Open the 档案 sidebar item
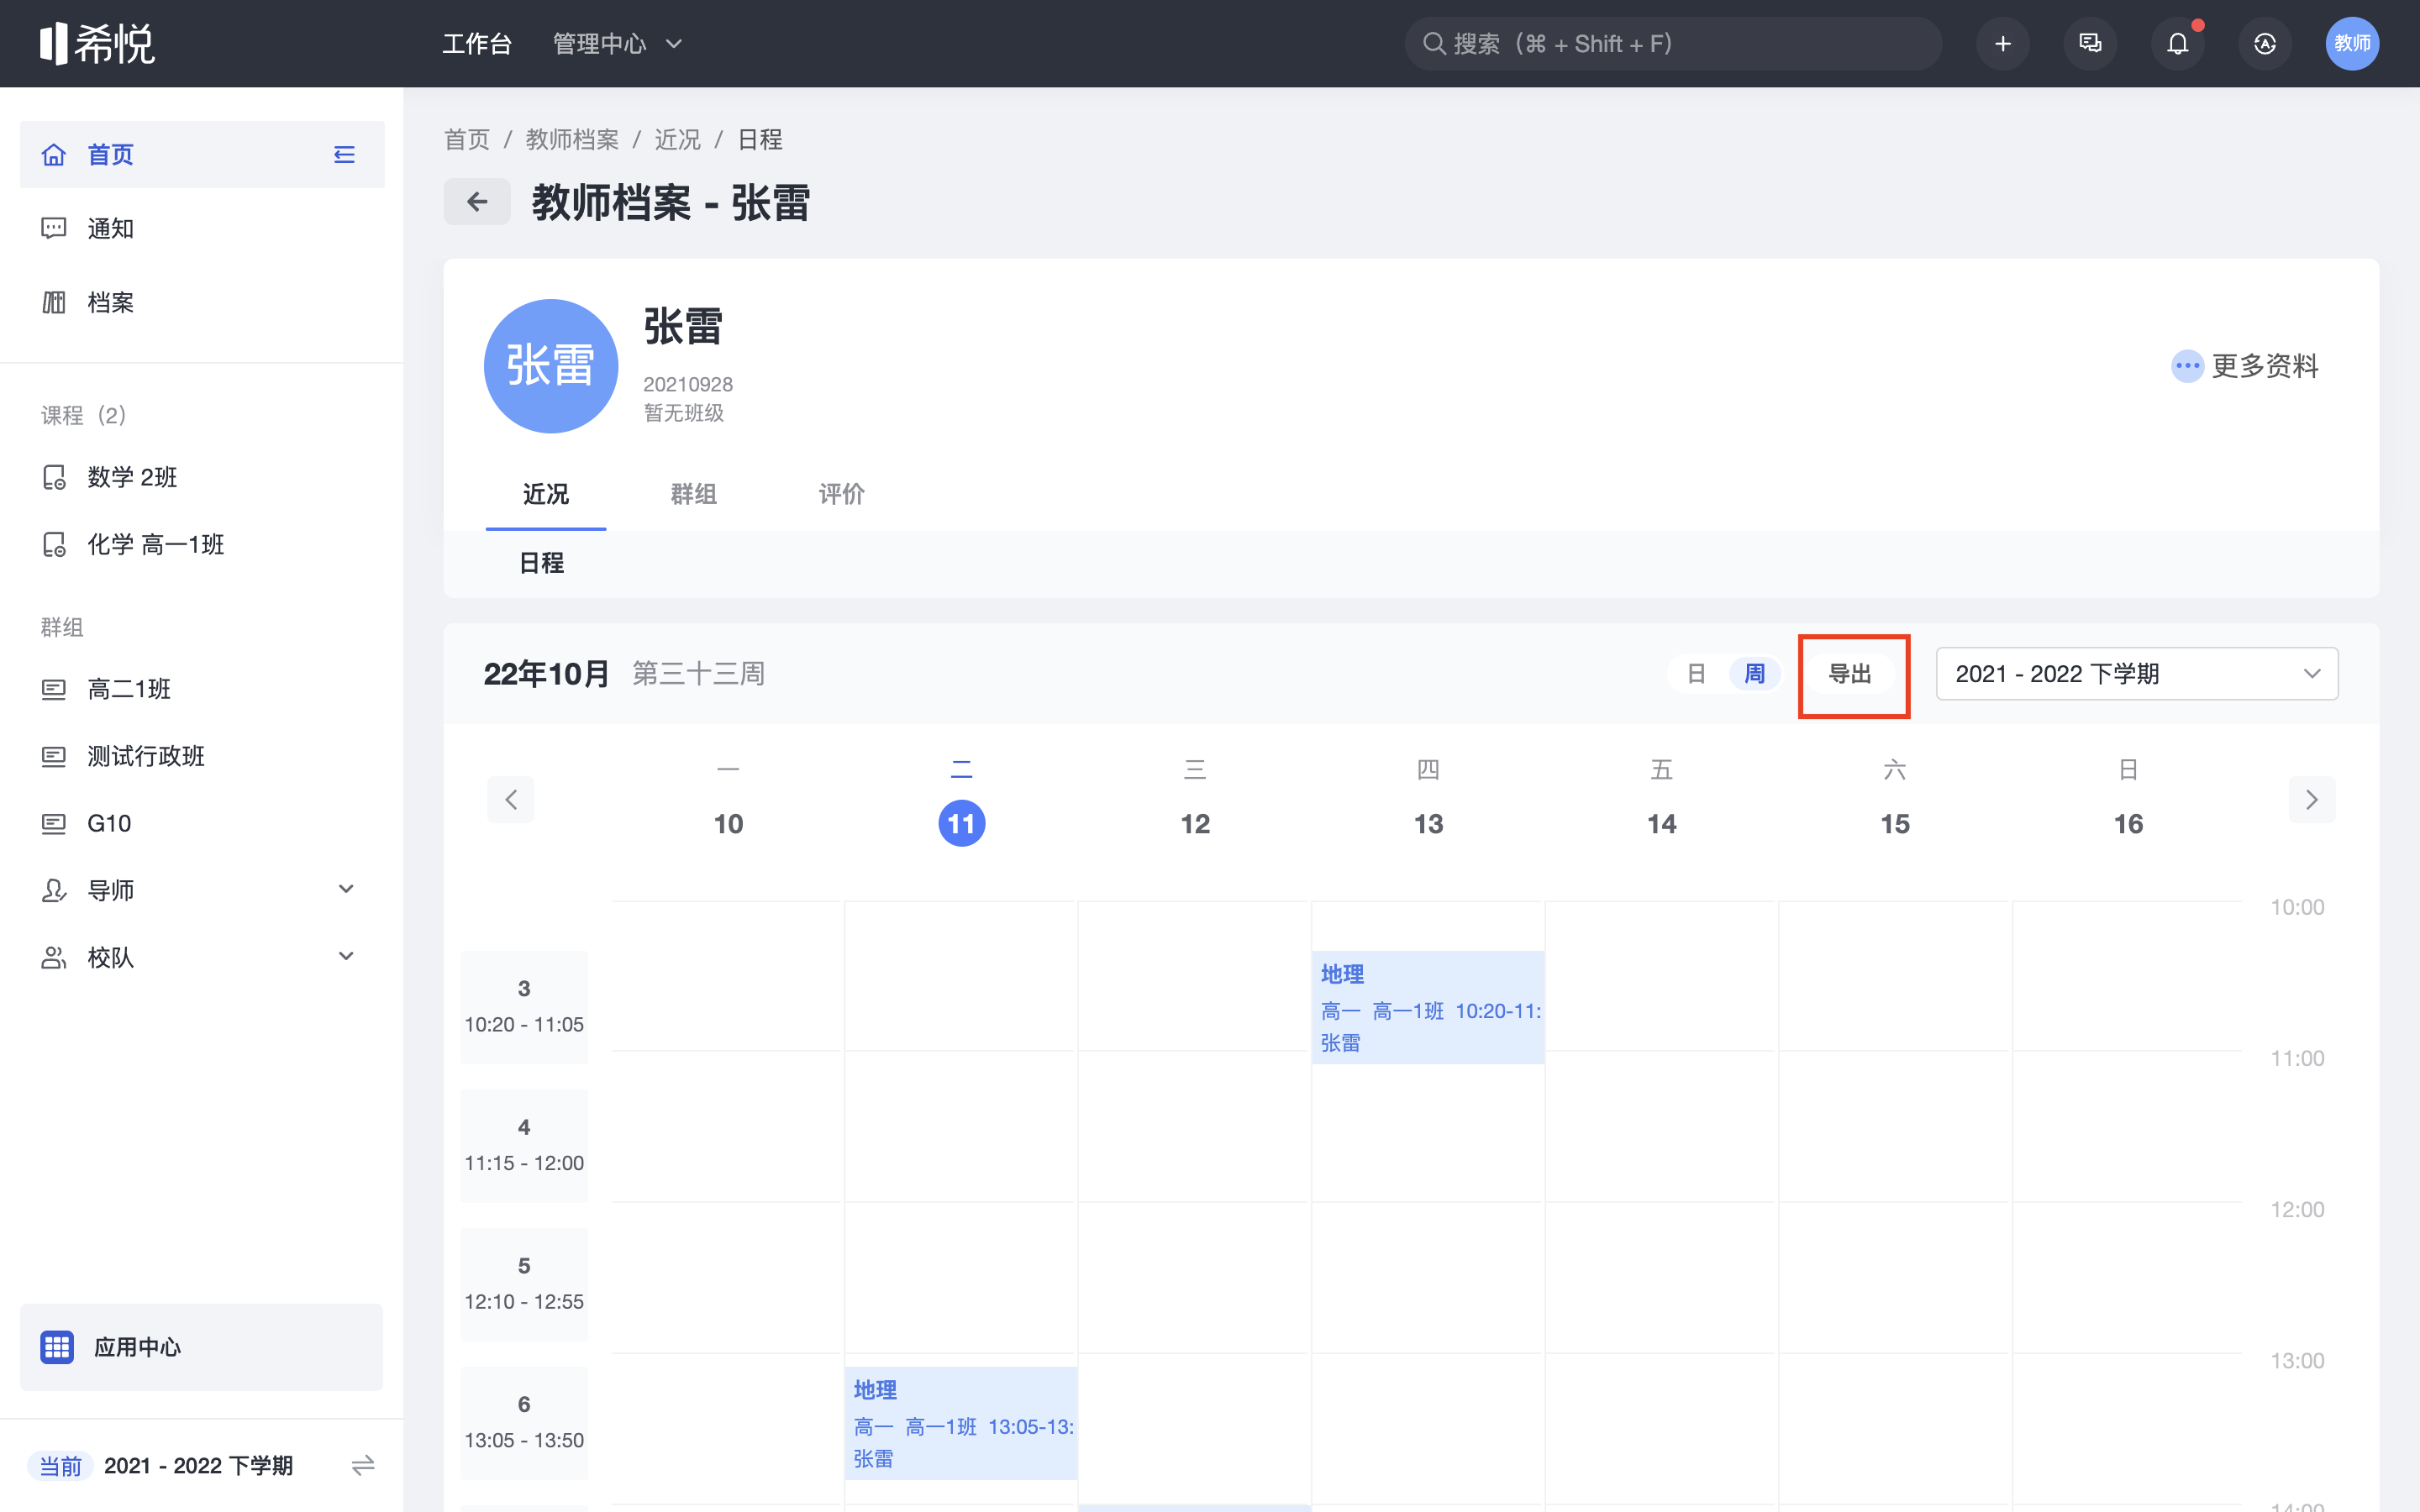Viewport: 2420px width, 1512px height. coord(202,302)
